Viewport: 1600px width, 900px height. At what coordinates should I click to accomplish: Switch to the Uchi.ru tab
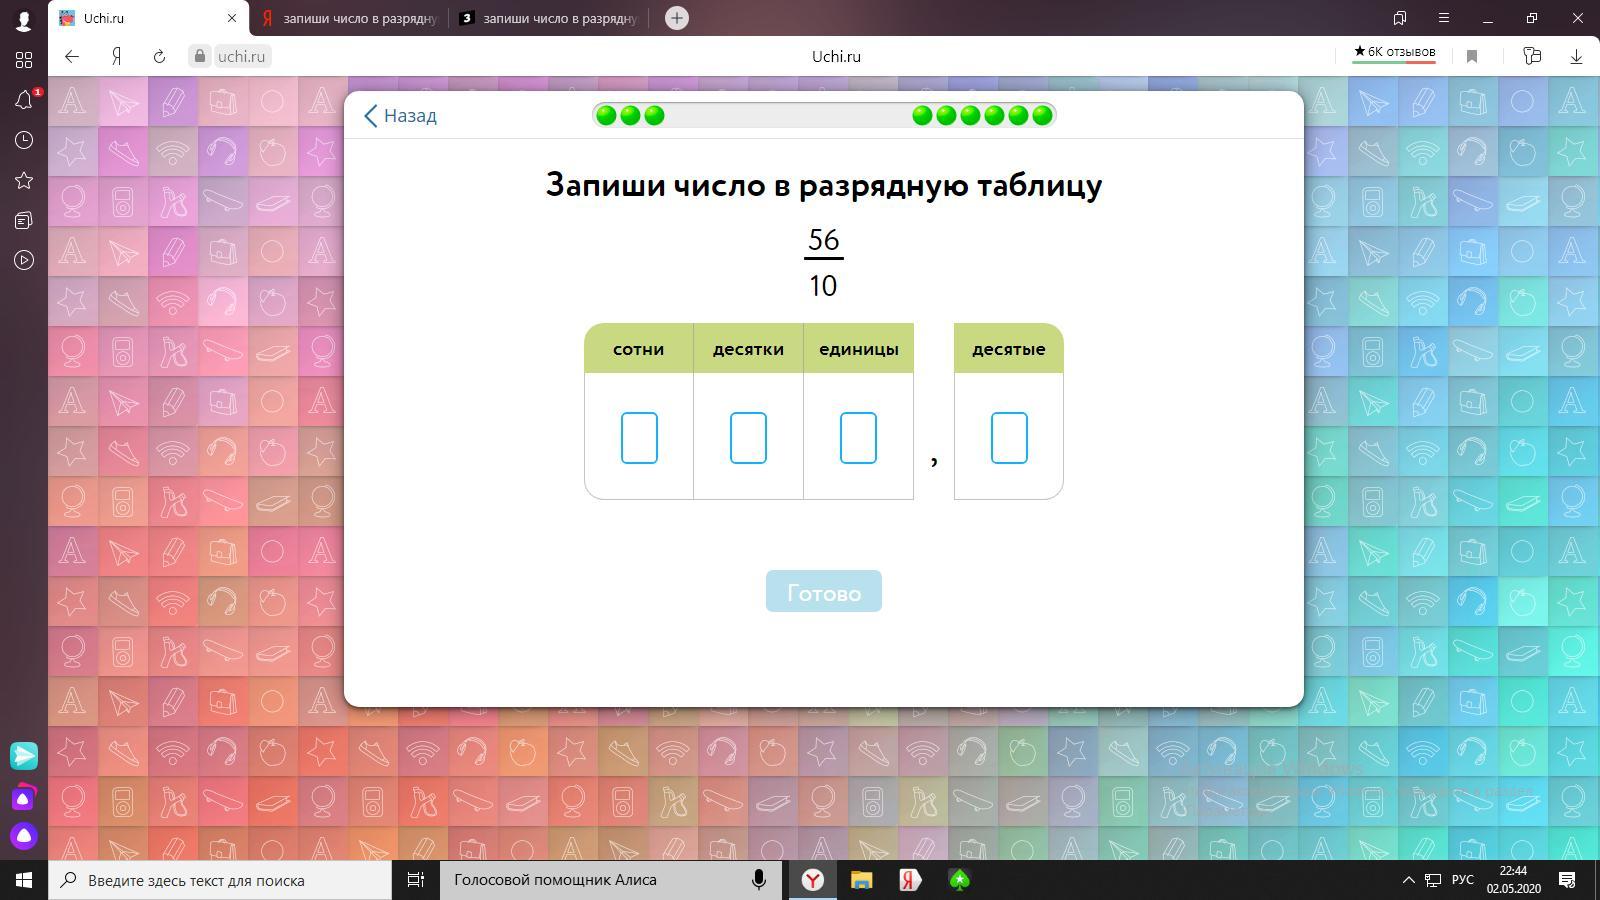148,18
